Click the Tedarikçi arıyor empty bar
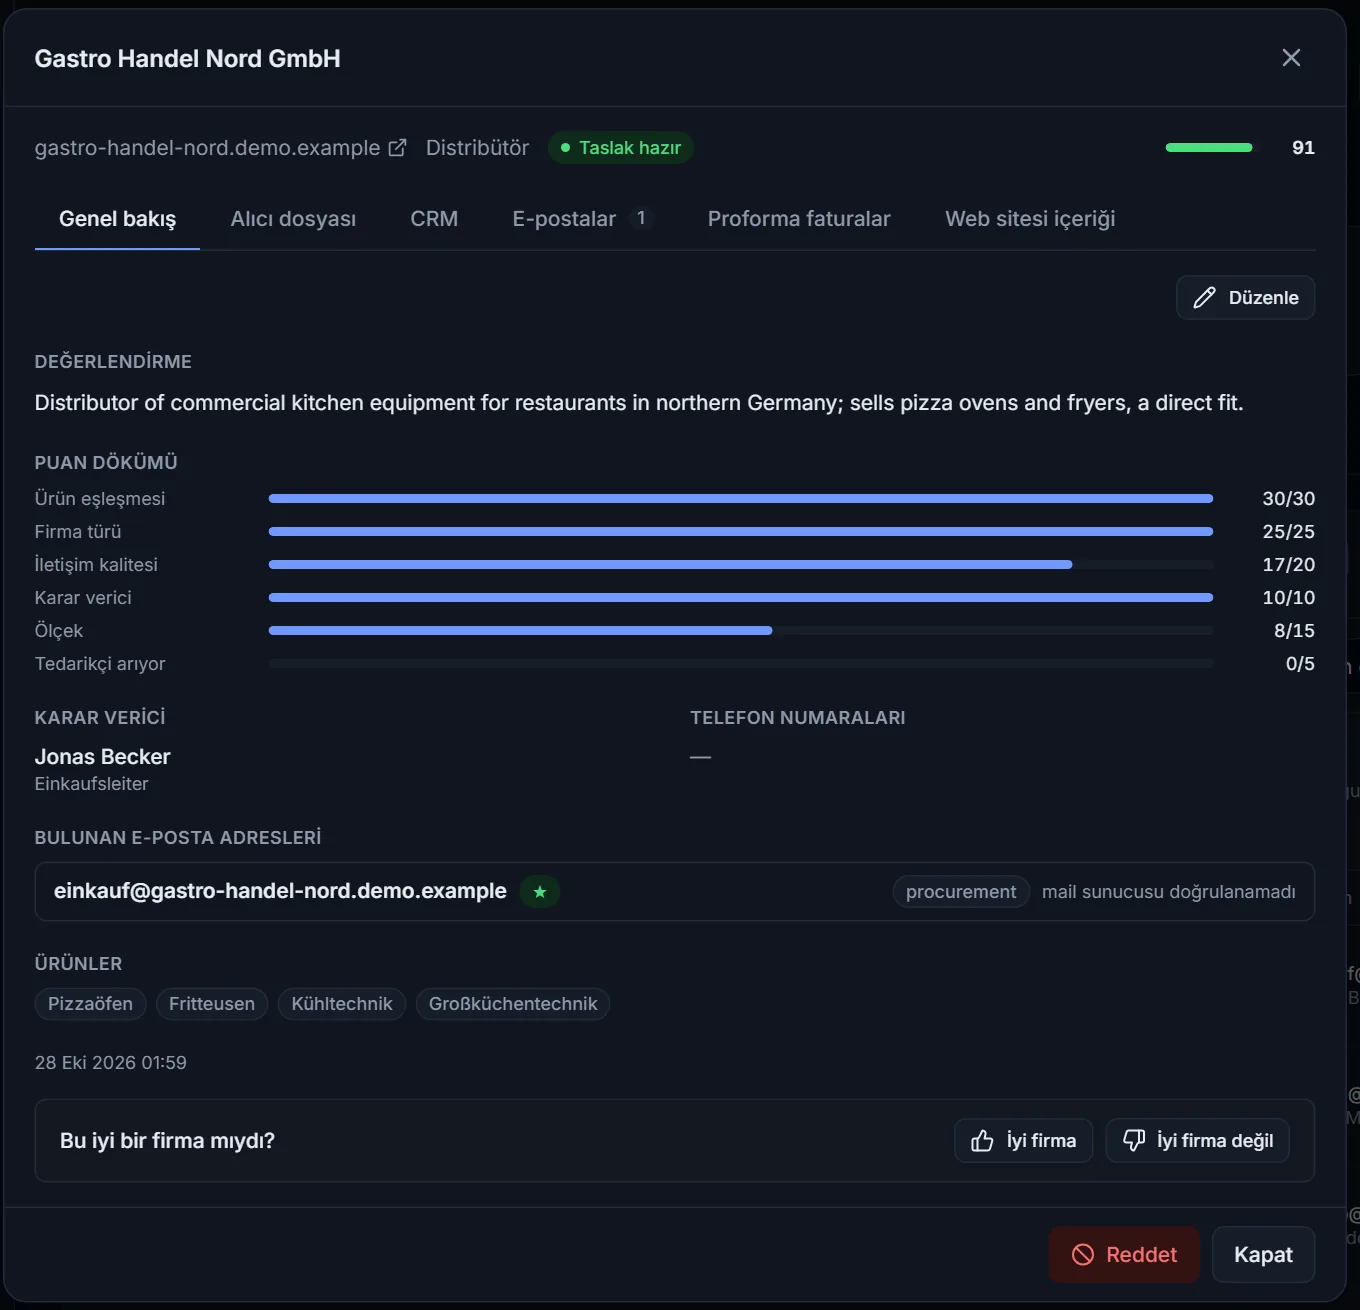The width and height of the screenshot is (1360, 1310). coord(741,664)
